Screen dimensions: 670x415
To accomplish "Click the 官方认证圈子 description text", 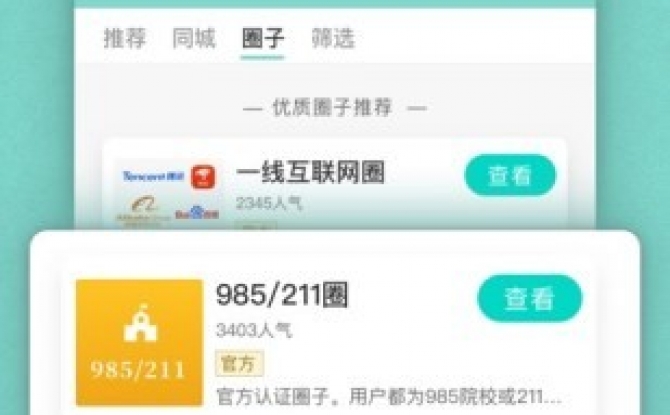I will [x=388, y=396].
